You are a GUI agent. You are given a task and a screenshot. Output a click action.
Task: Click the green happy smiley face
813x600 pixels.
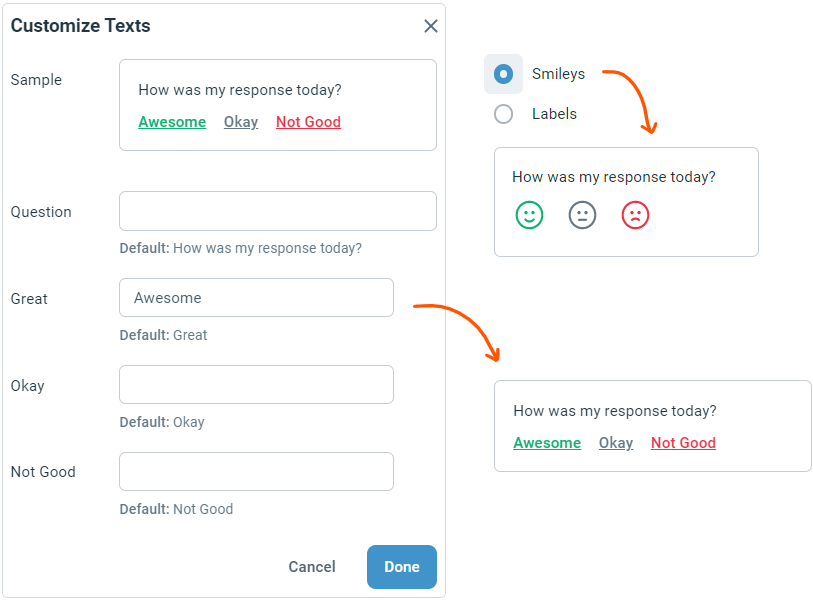coord(529,215)
